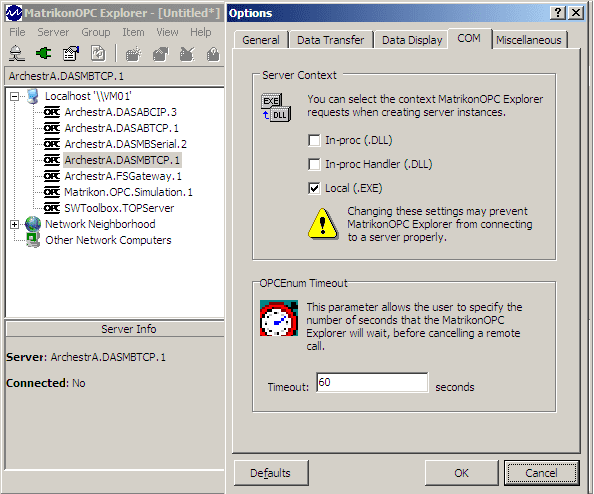Expand the Network Neighborhood tree node
This screenshot has width=594, height=494.
click(x=14, y=224)
